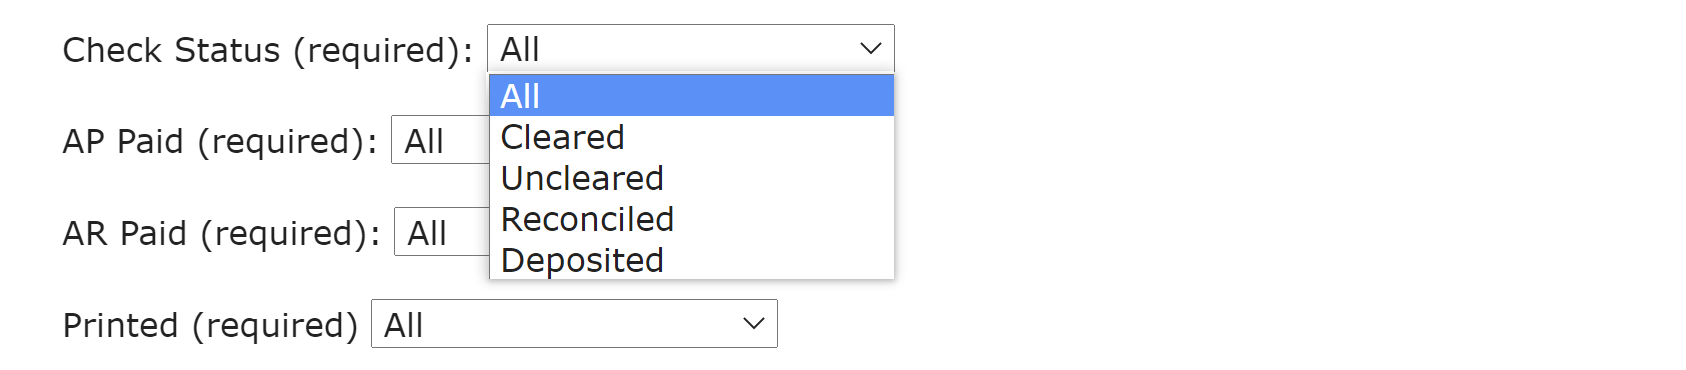Click the AR Paid (required) label
Viewport: 1686px width, 370px height.
click(x=222, y=234)
